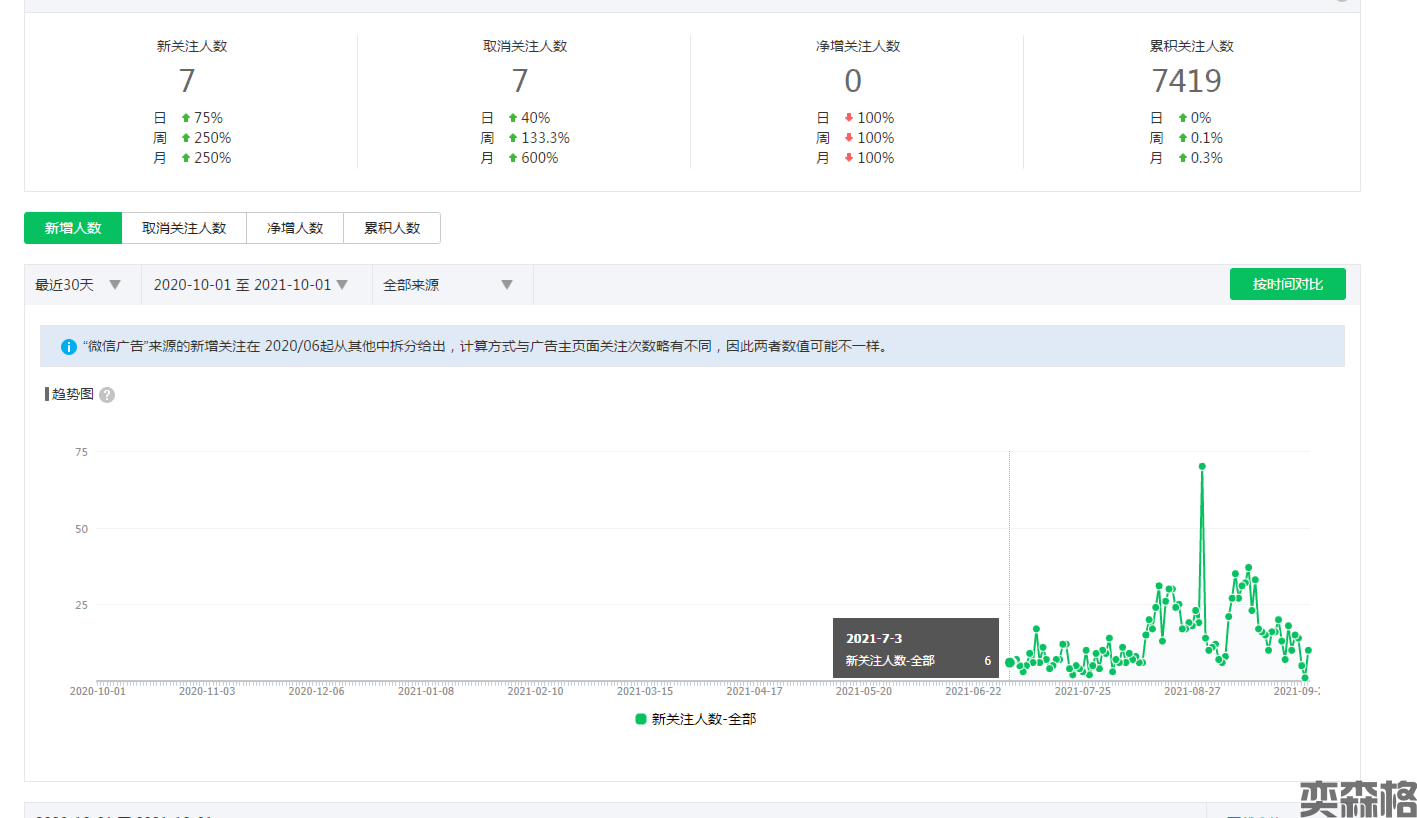Image resolution: width=1417 pixels, height=818 pixels.
Task: Open the 最近30天 time range dropdown
Action: 78,285
